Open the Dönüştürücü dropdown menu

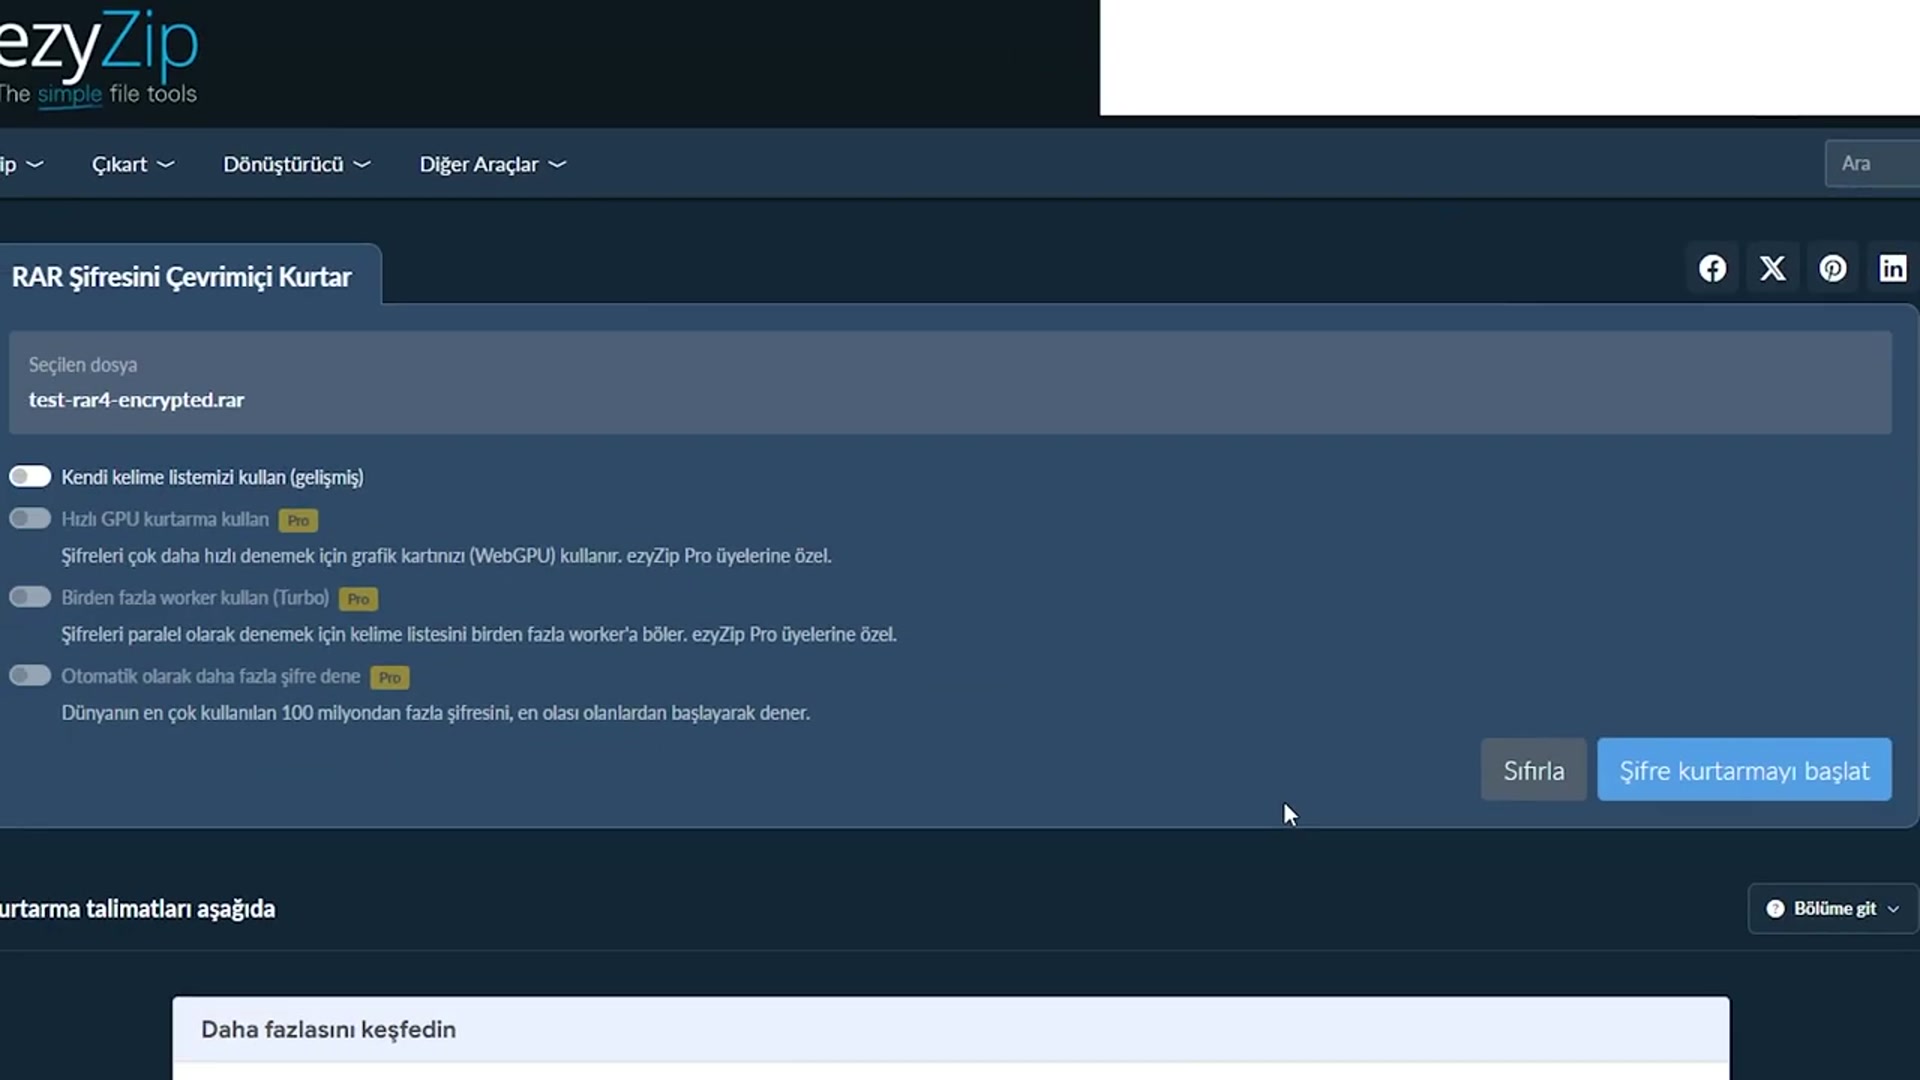297,164
